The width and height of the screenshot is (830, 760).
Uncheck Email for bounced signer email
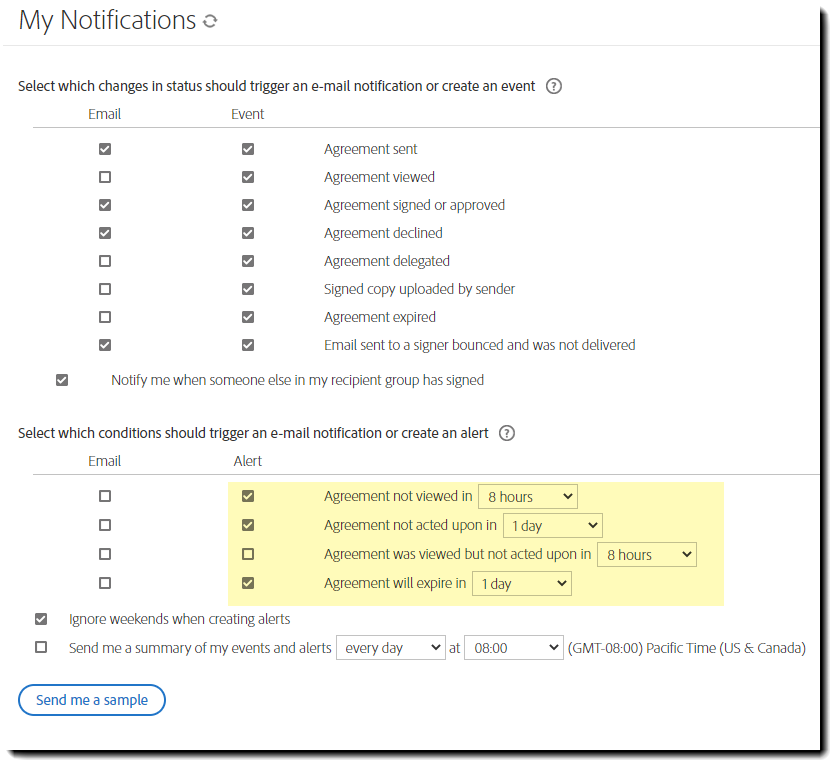tap(104, 344)
